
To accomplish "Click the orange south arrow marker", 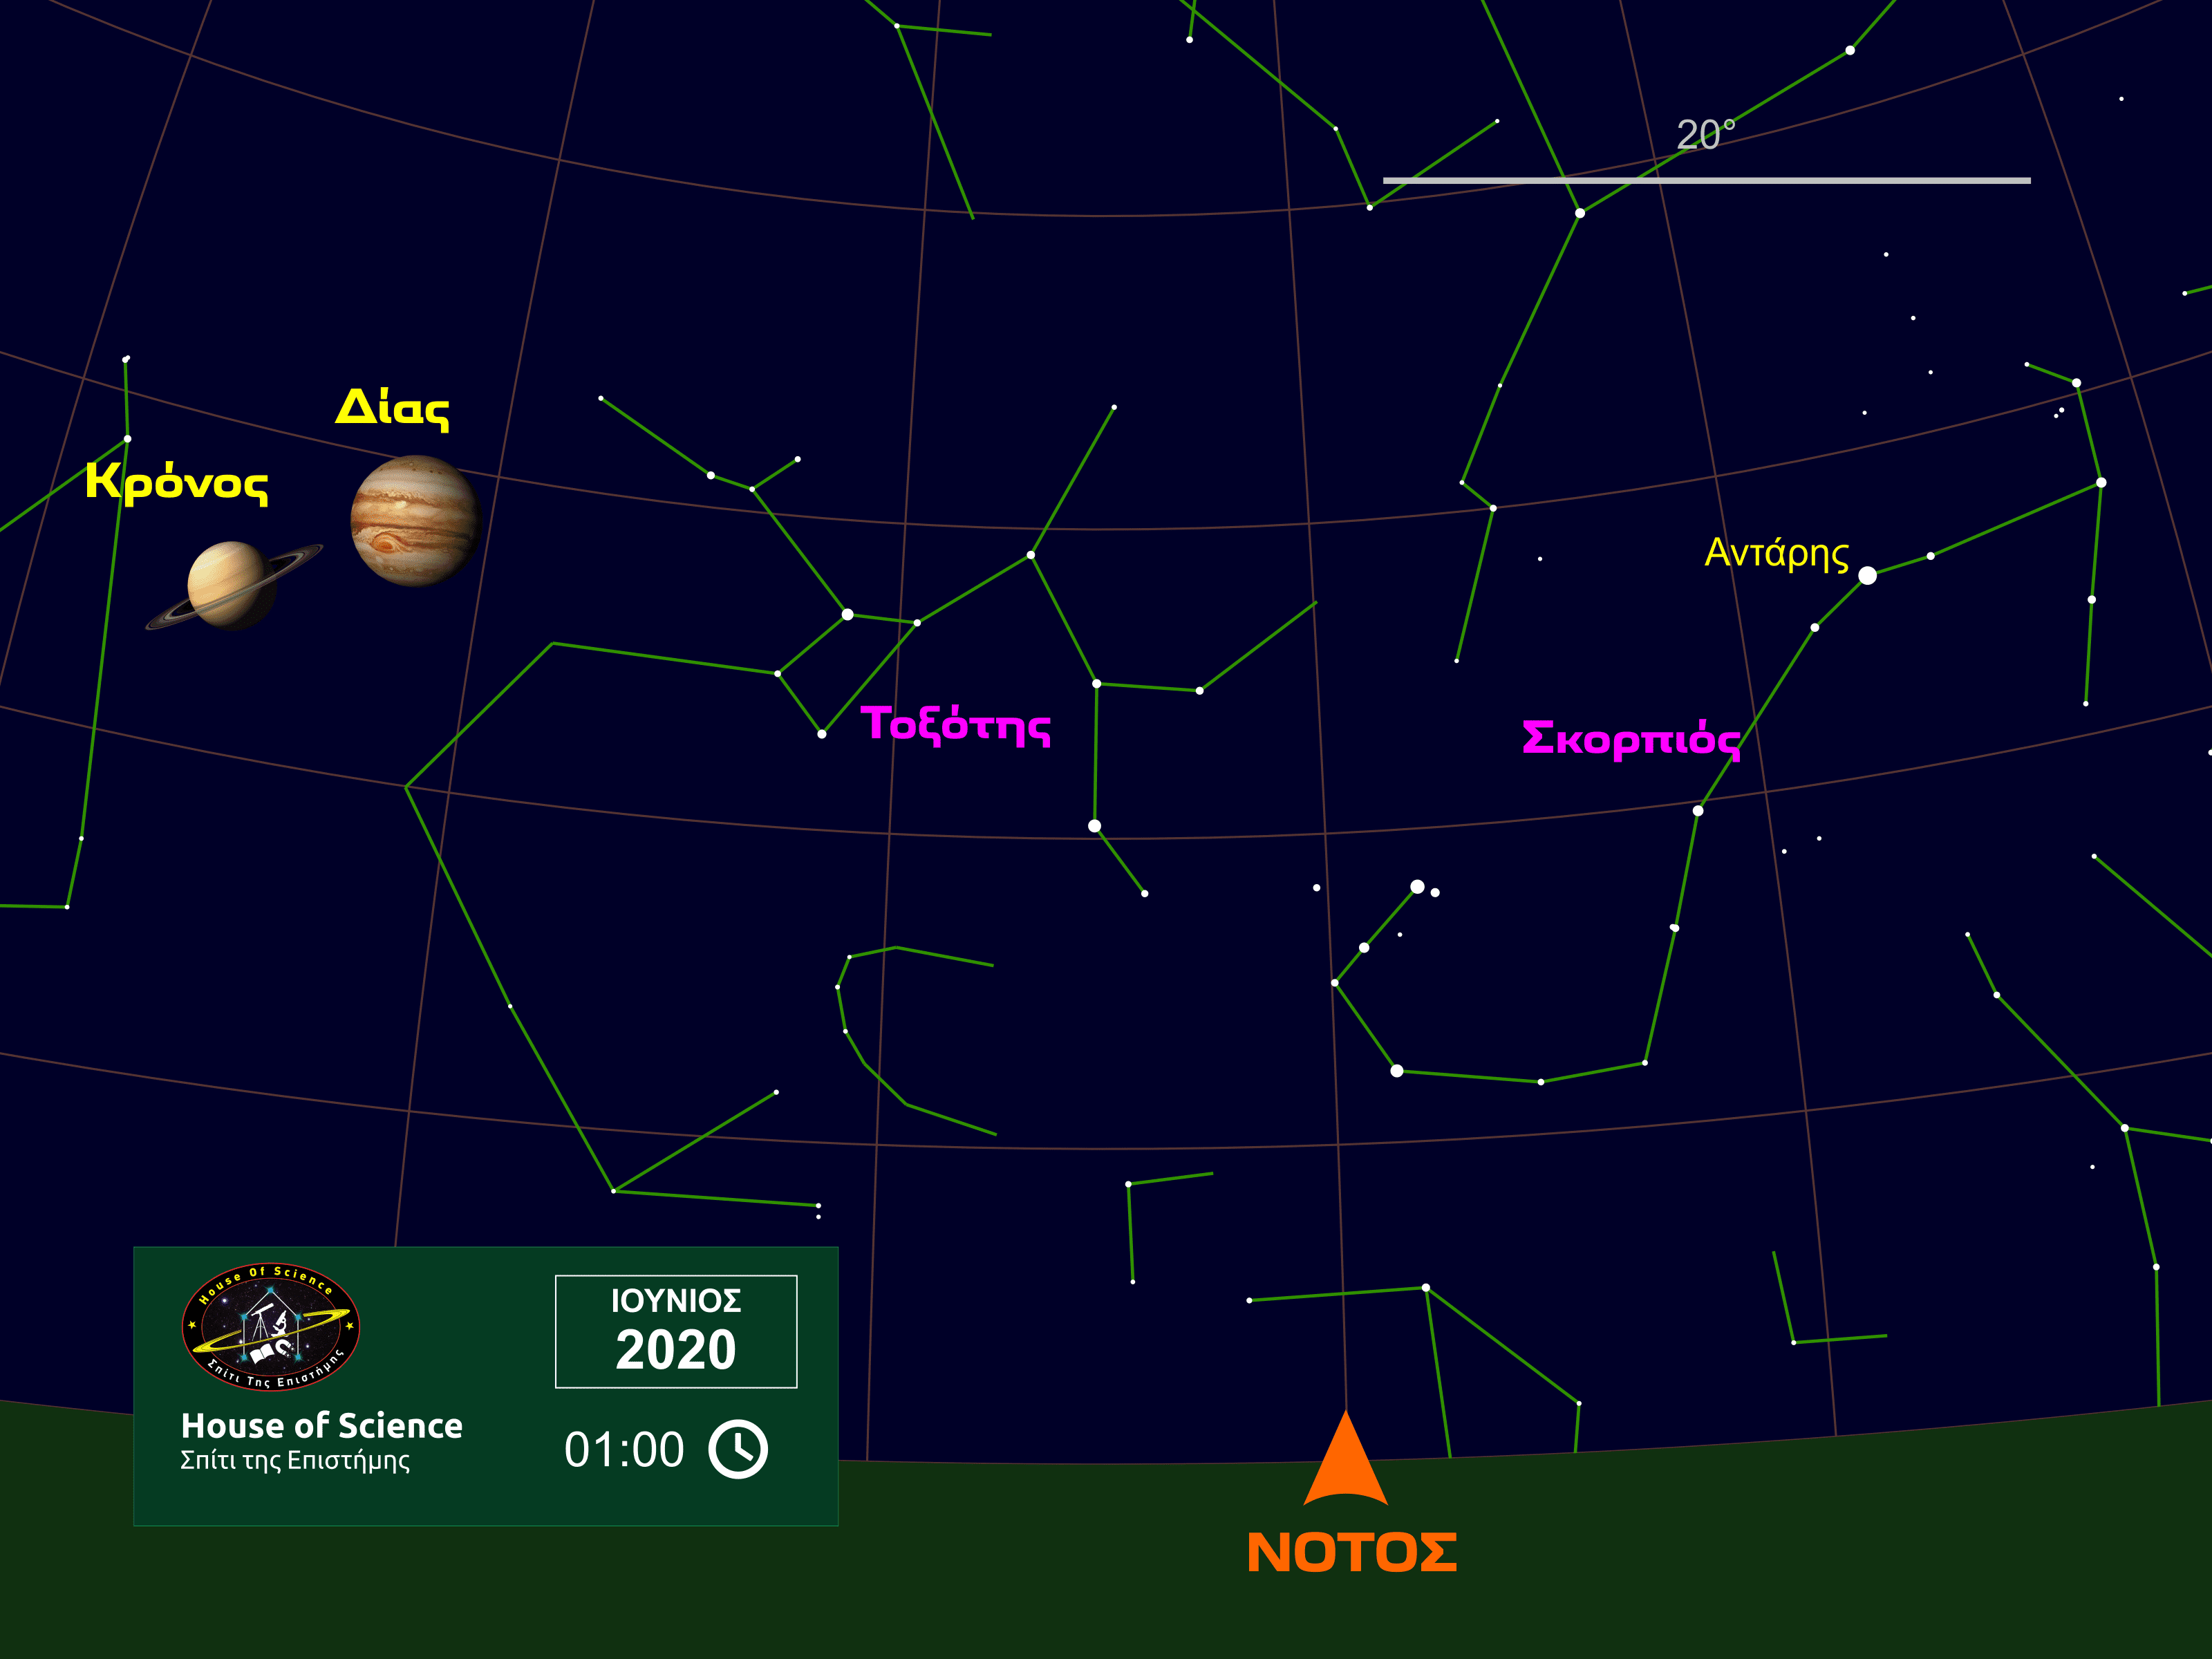I will pos(1345,1462).
